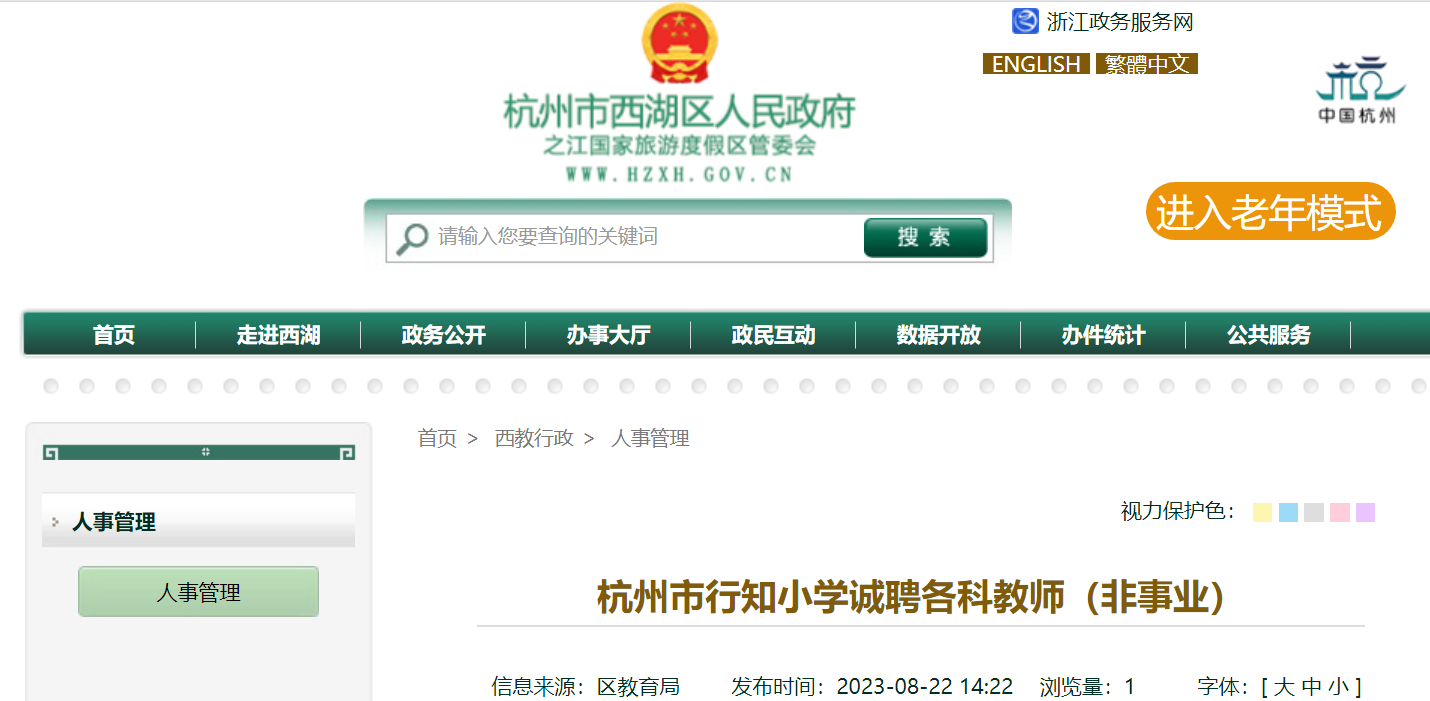The image size is (1430, 701).
Task: Click 西教行政 in the breadcrumb
Action: pyautogui.click(x=534, y=438)
